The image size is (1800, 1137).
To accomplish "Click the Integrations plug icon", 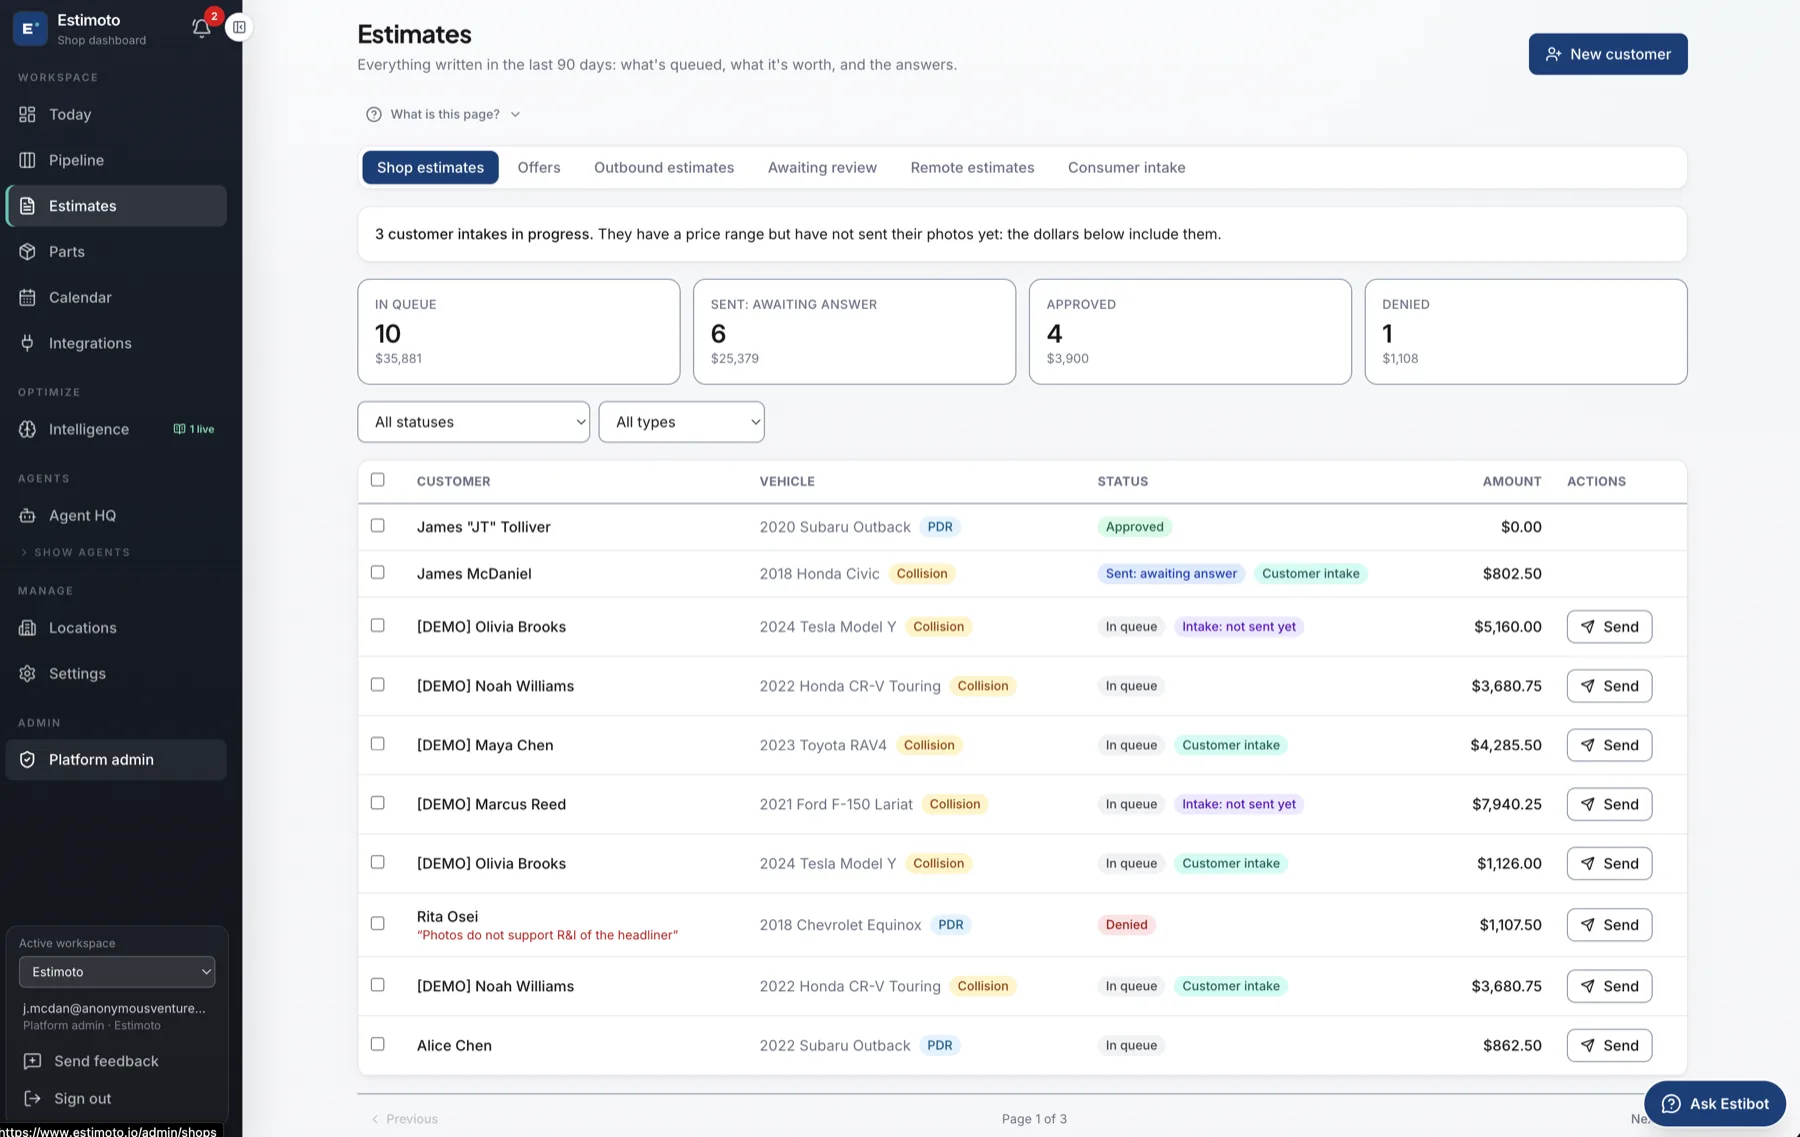I will 27,343.
